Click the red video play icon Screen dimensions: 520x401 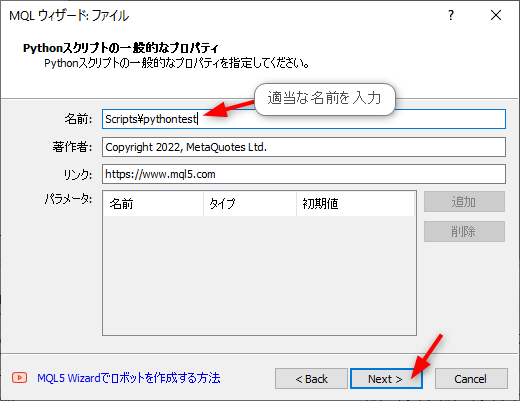tap(20, 378)
